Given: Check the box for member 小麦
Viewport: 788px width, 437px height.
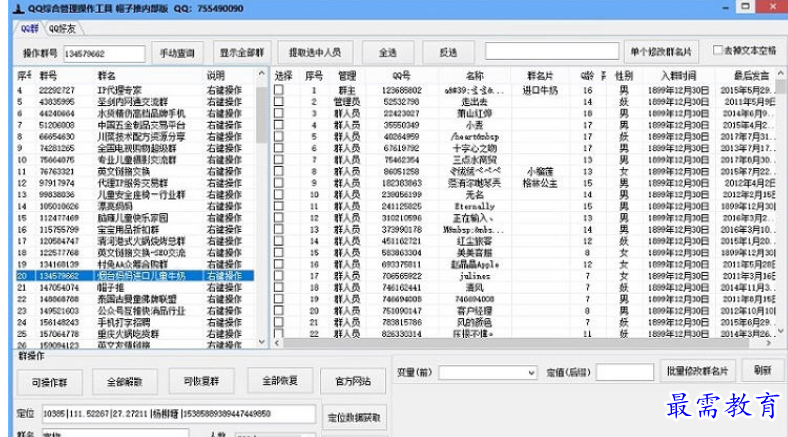Looking at the screenshot, I should point(279,125).
